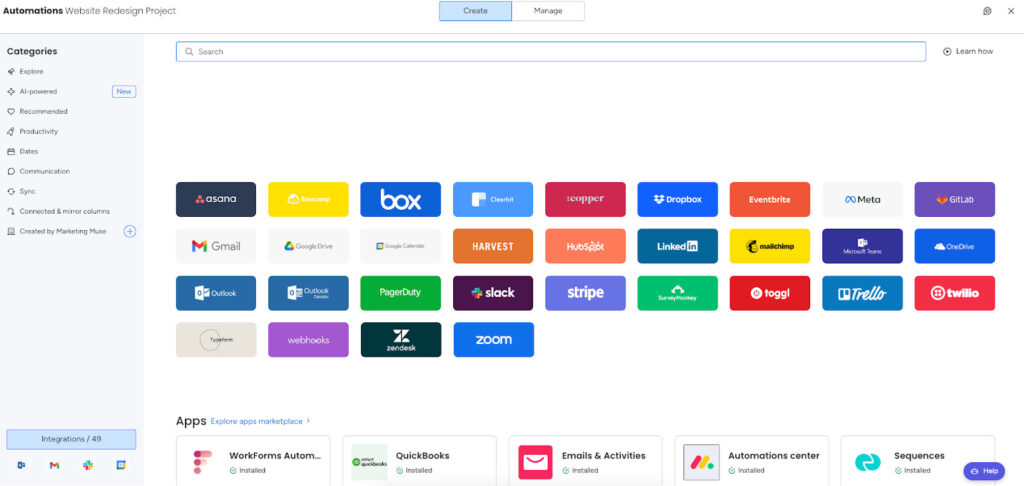Click the Help button
The height and width of the screenshot is (486, 1024).
click(984, 471)
